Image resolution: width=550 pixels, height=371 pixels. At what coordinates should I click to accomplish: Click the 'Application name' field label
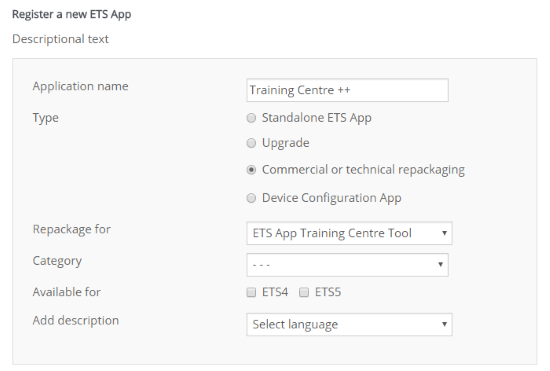[80, 86]
